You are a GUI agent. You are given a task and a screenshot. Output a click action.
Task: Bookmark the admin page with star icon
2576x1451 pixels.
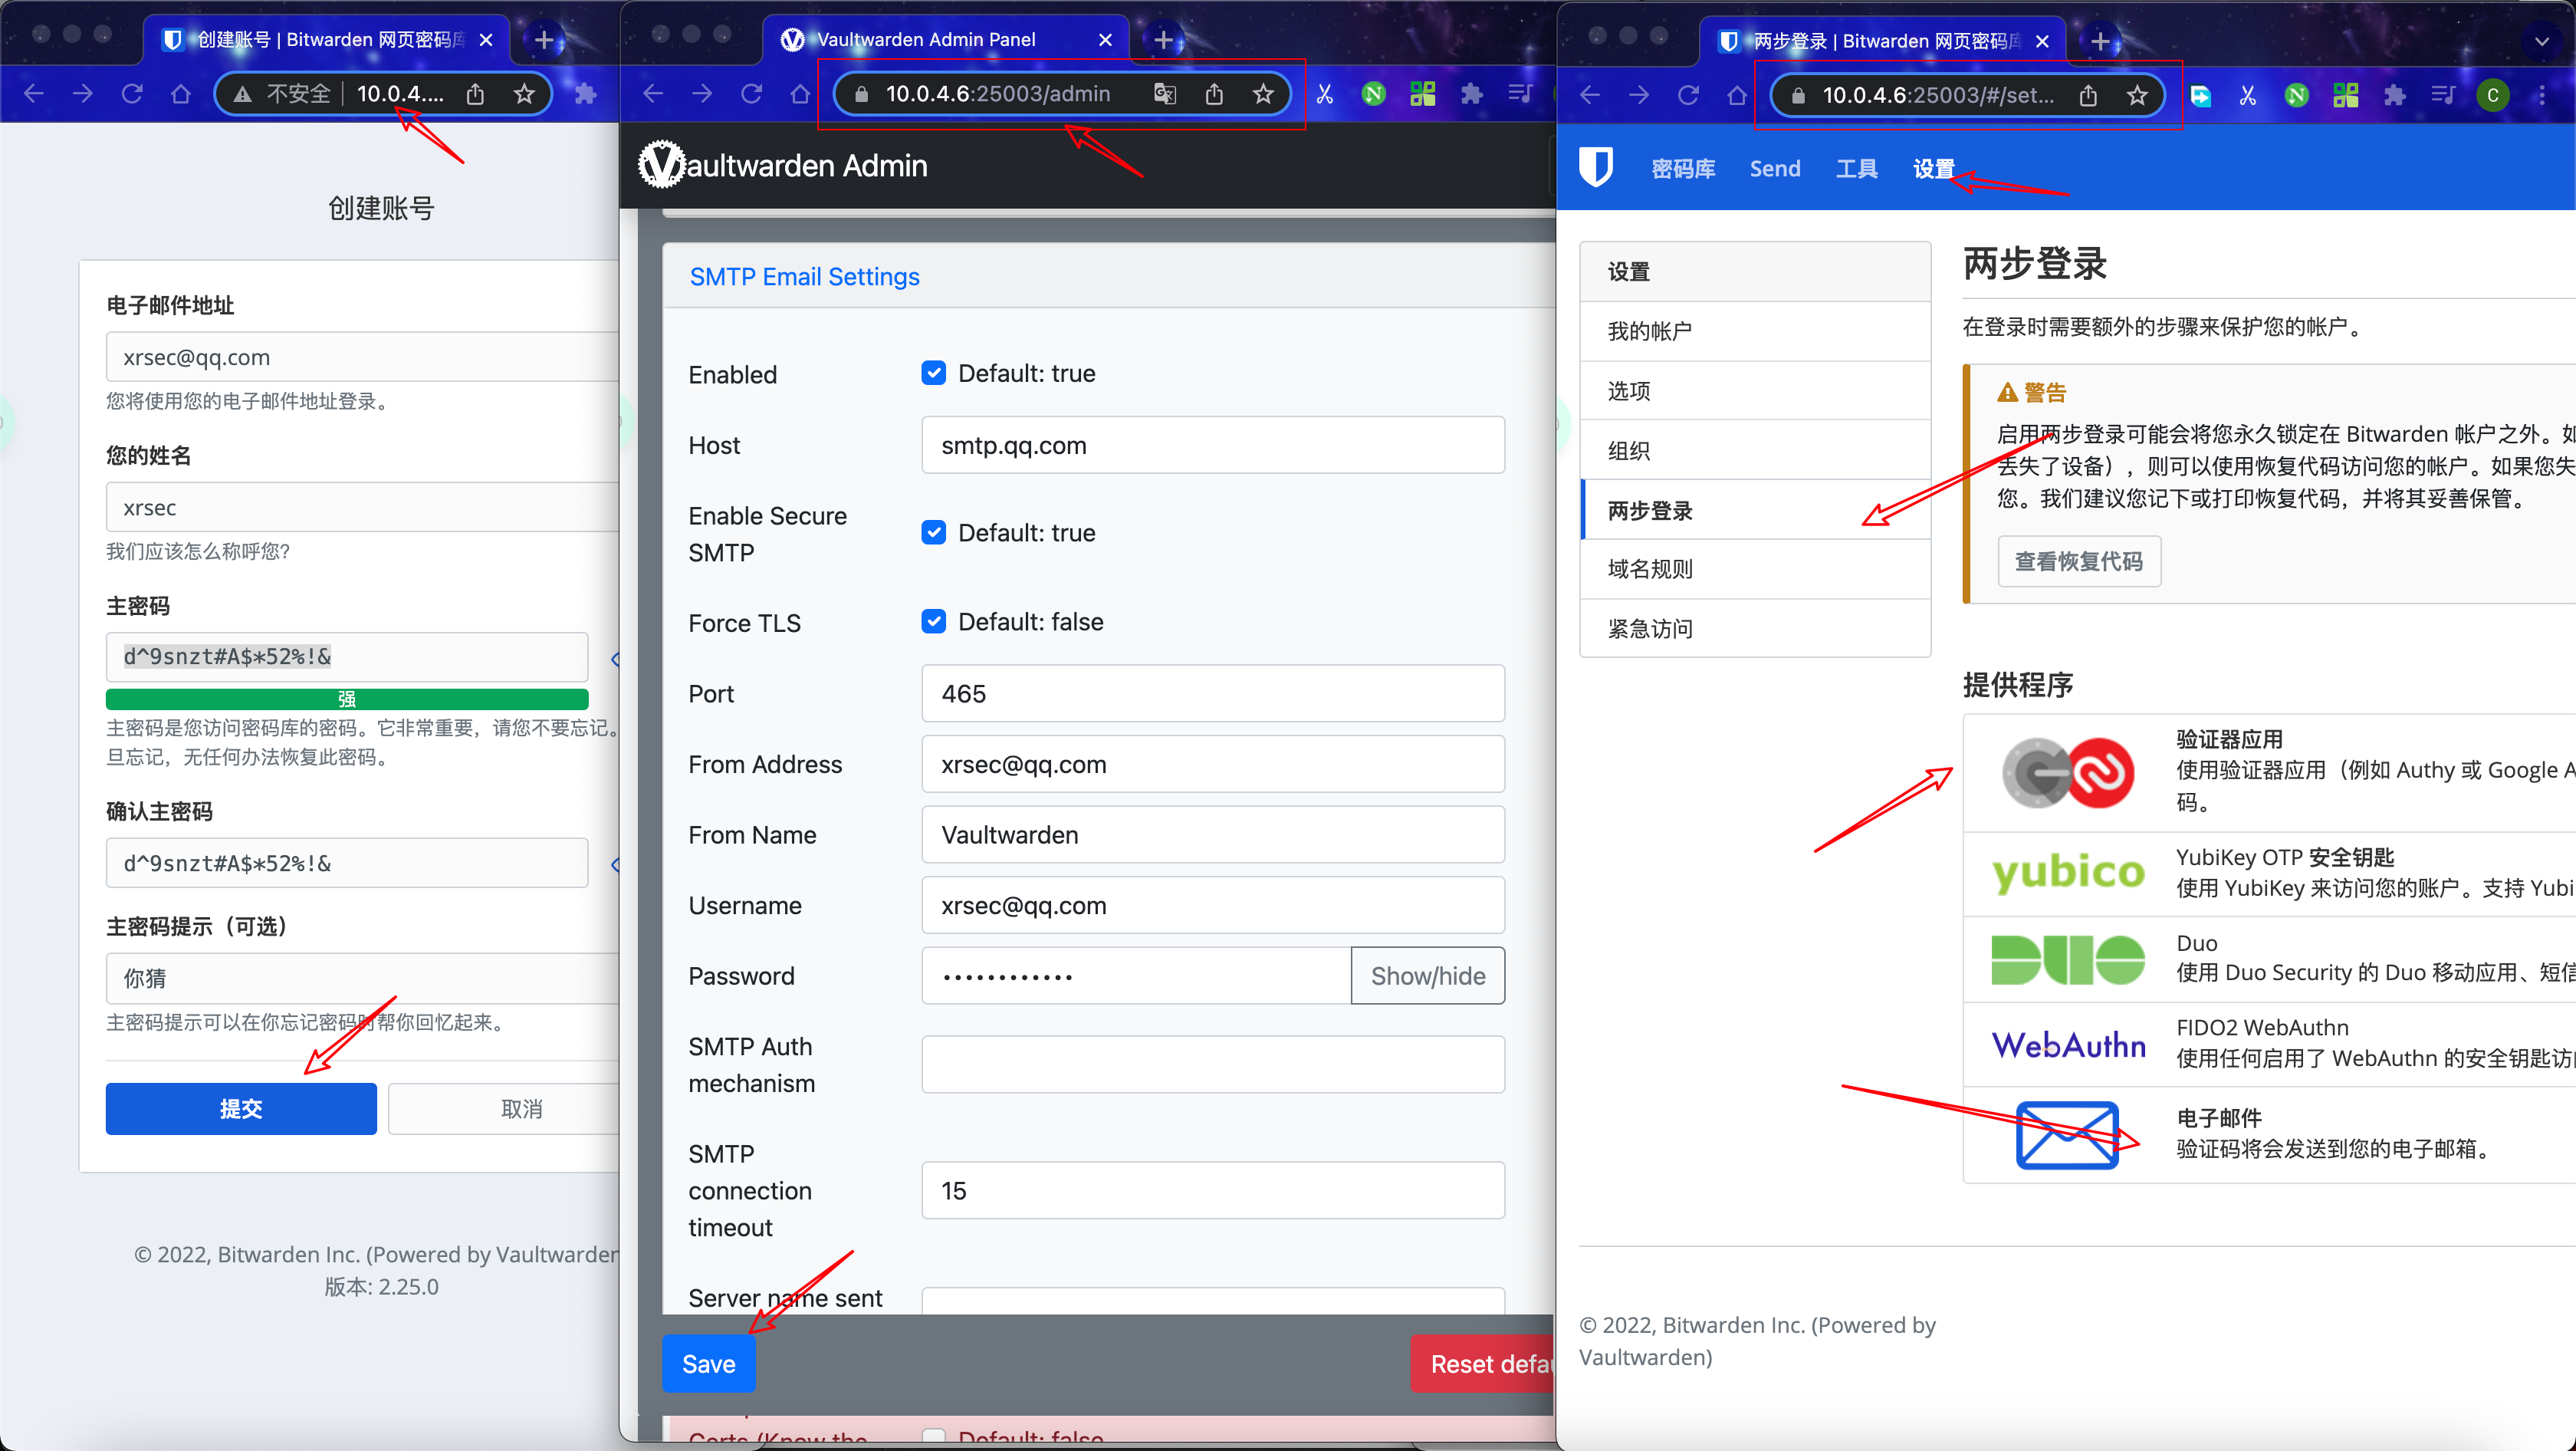[1263, 94]
